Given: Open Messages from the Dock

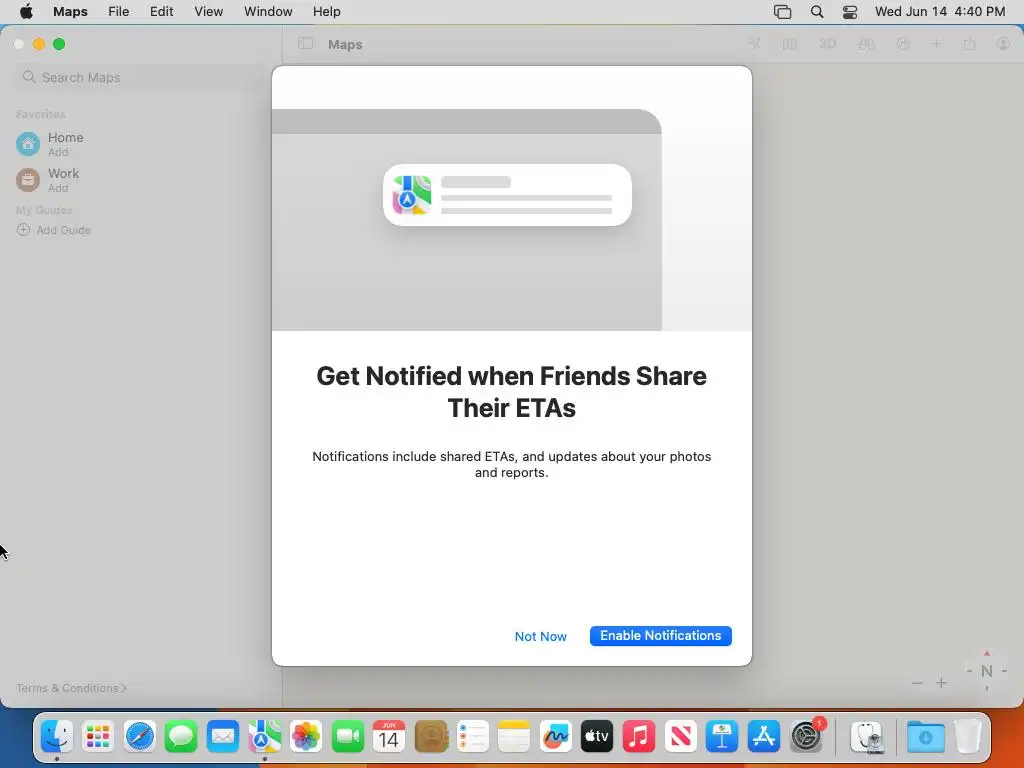Looking at the screenshot, I should coord(181,737).
